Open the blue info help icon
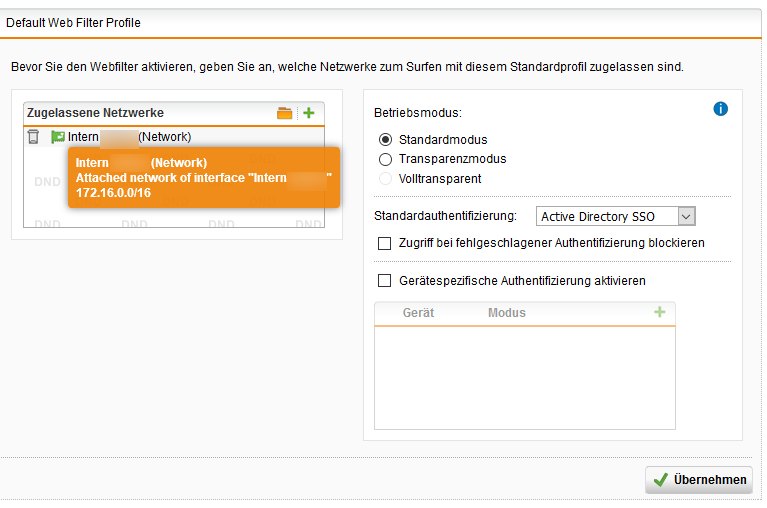This screenshot has width=767, height=508. [x=720, y=108]
